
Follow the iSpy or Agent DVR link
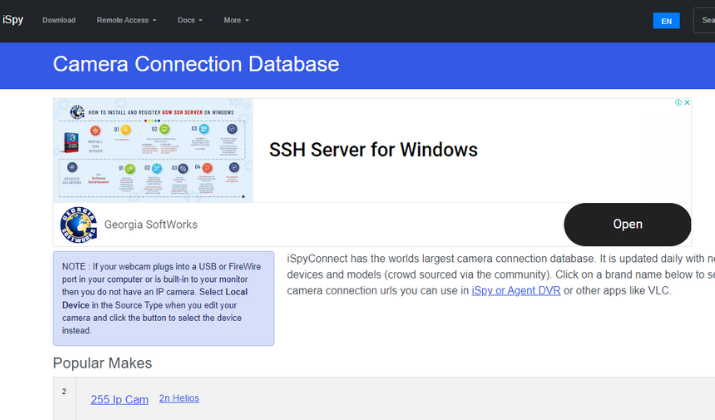coord(516,290)
